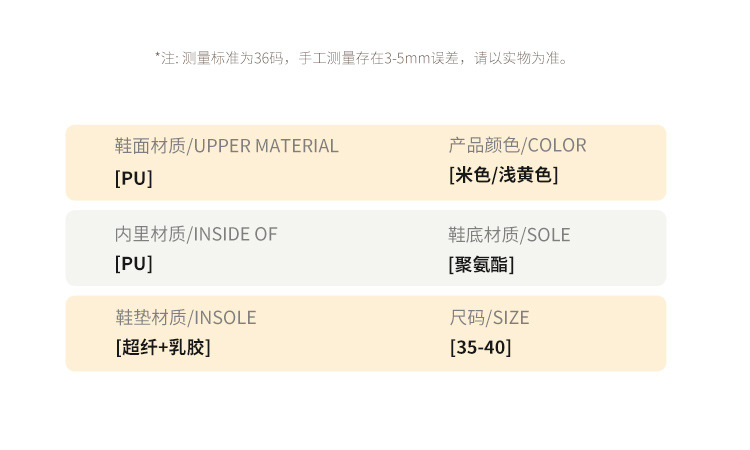Select the [PU] value under INSIDE OF
This screenshot has height=450, width=750.
coord(134,264)
